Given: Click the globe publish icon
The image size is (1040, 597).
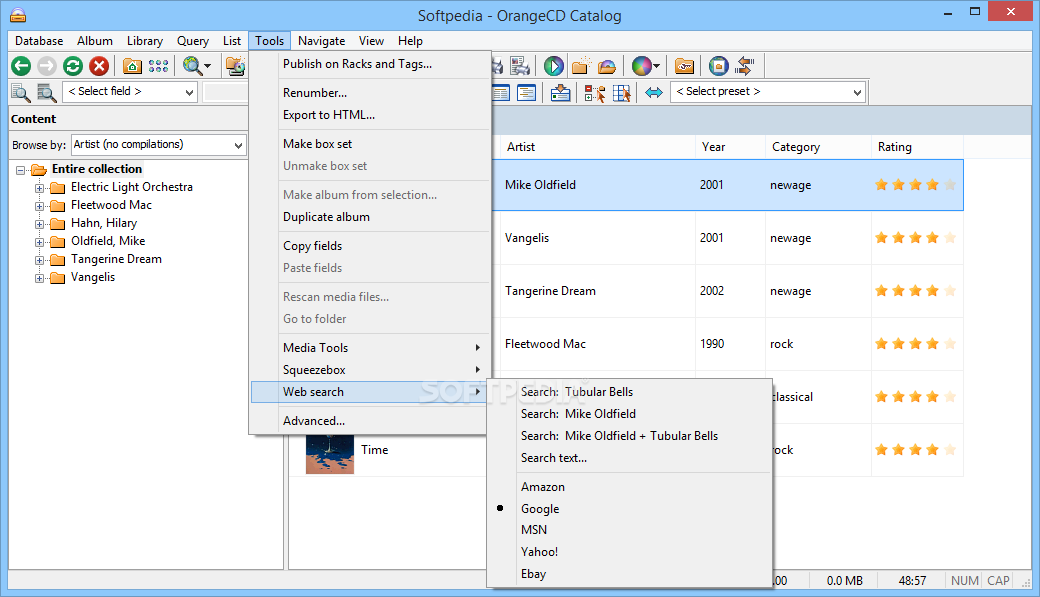Looking at the screenshot, I should (718, 66).
